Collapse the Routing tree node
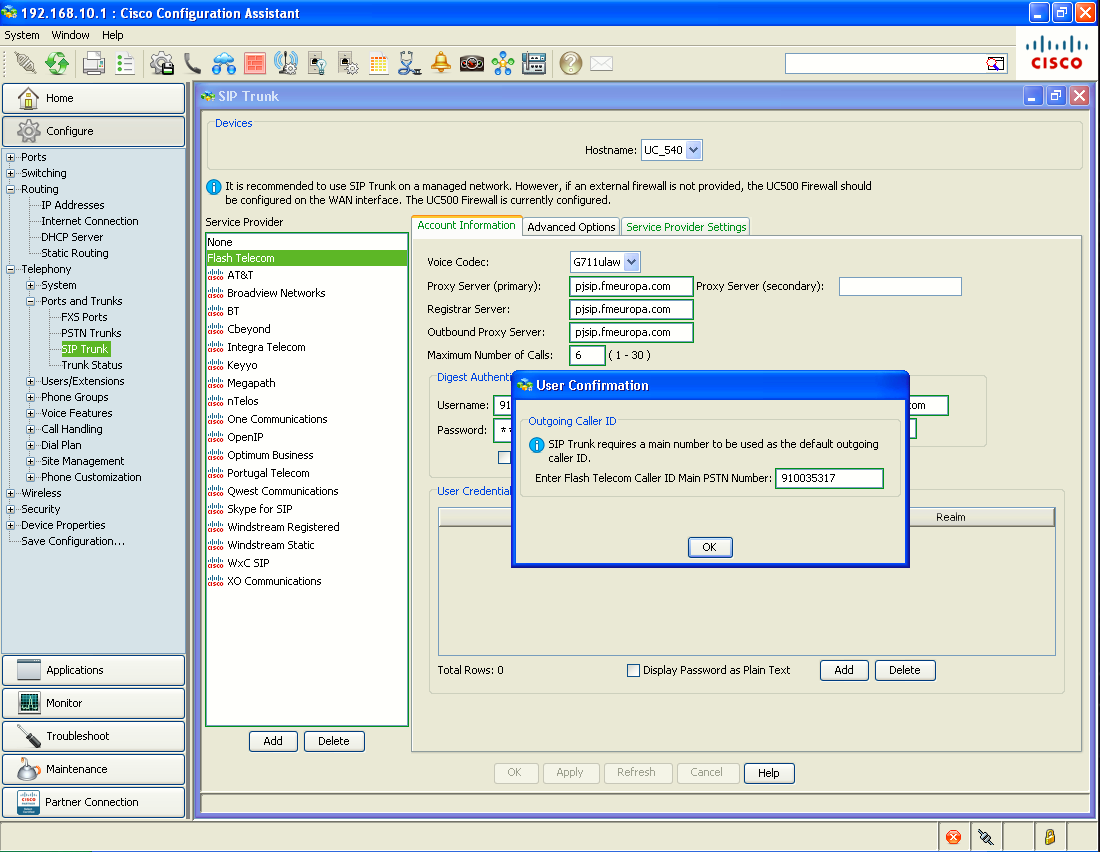 pos(11,189)
